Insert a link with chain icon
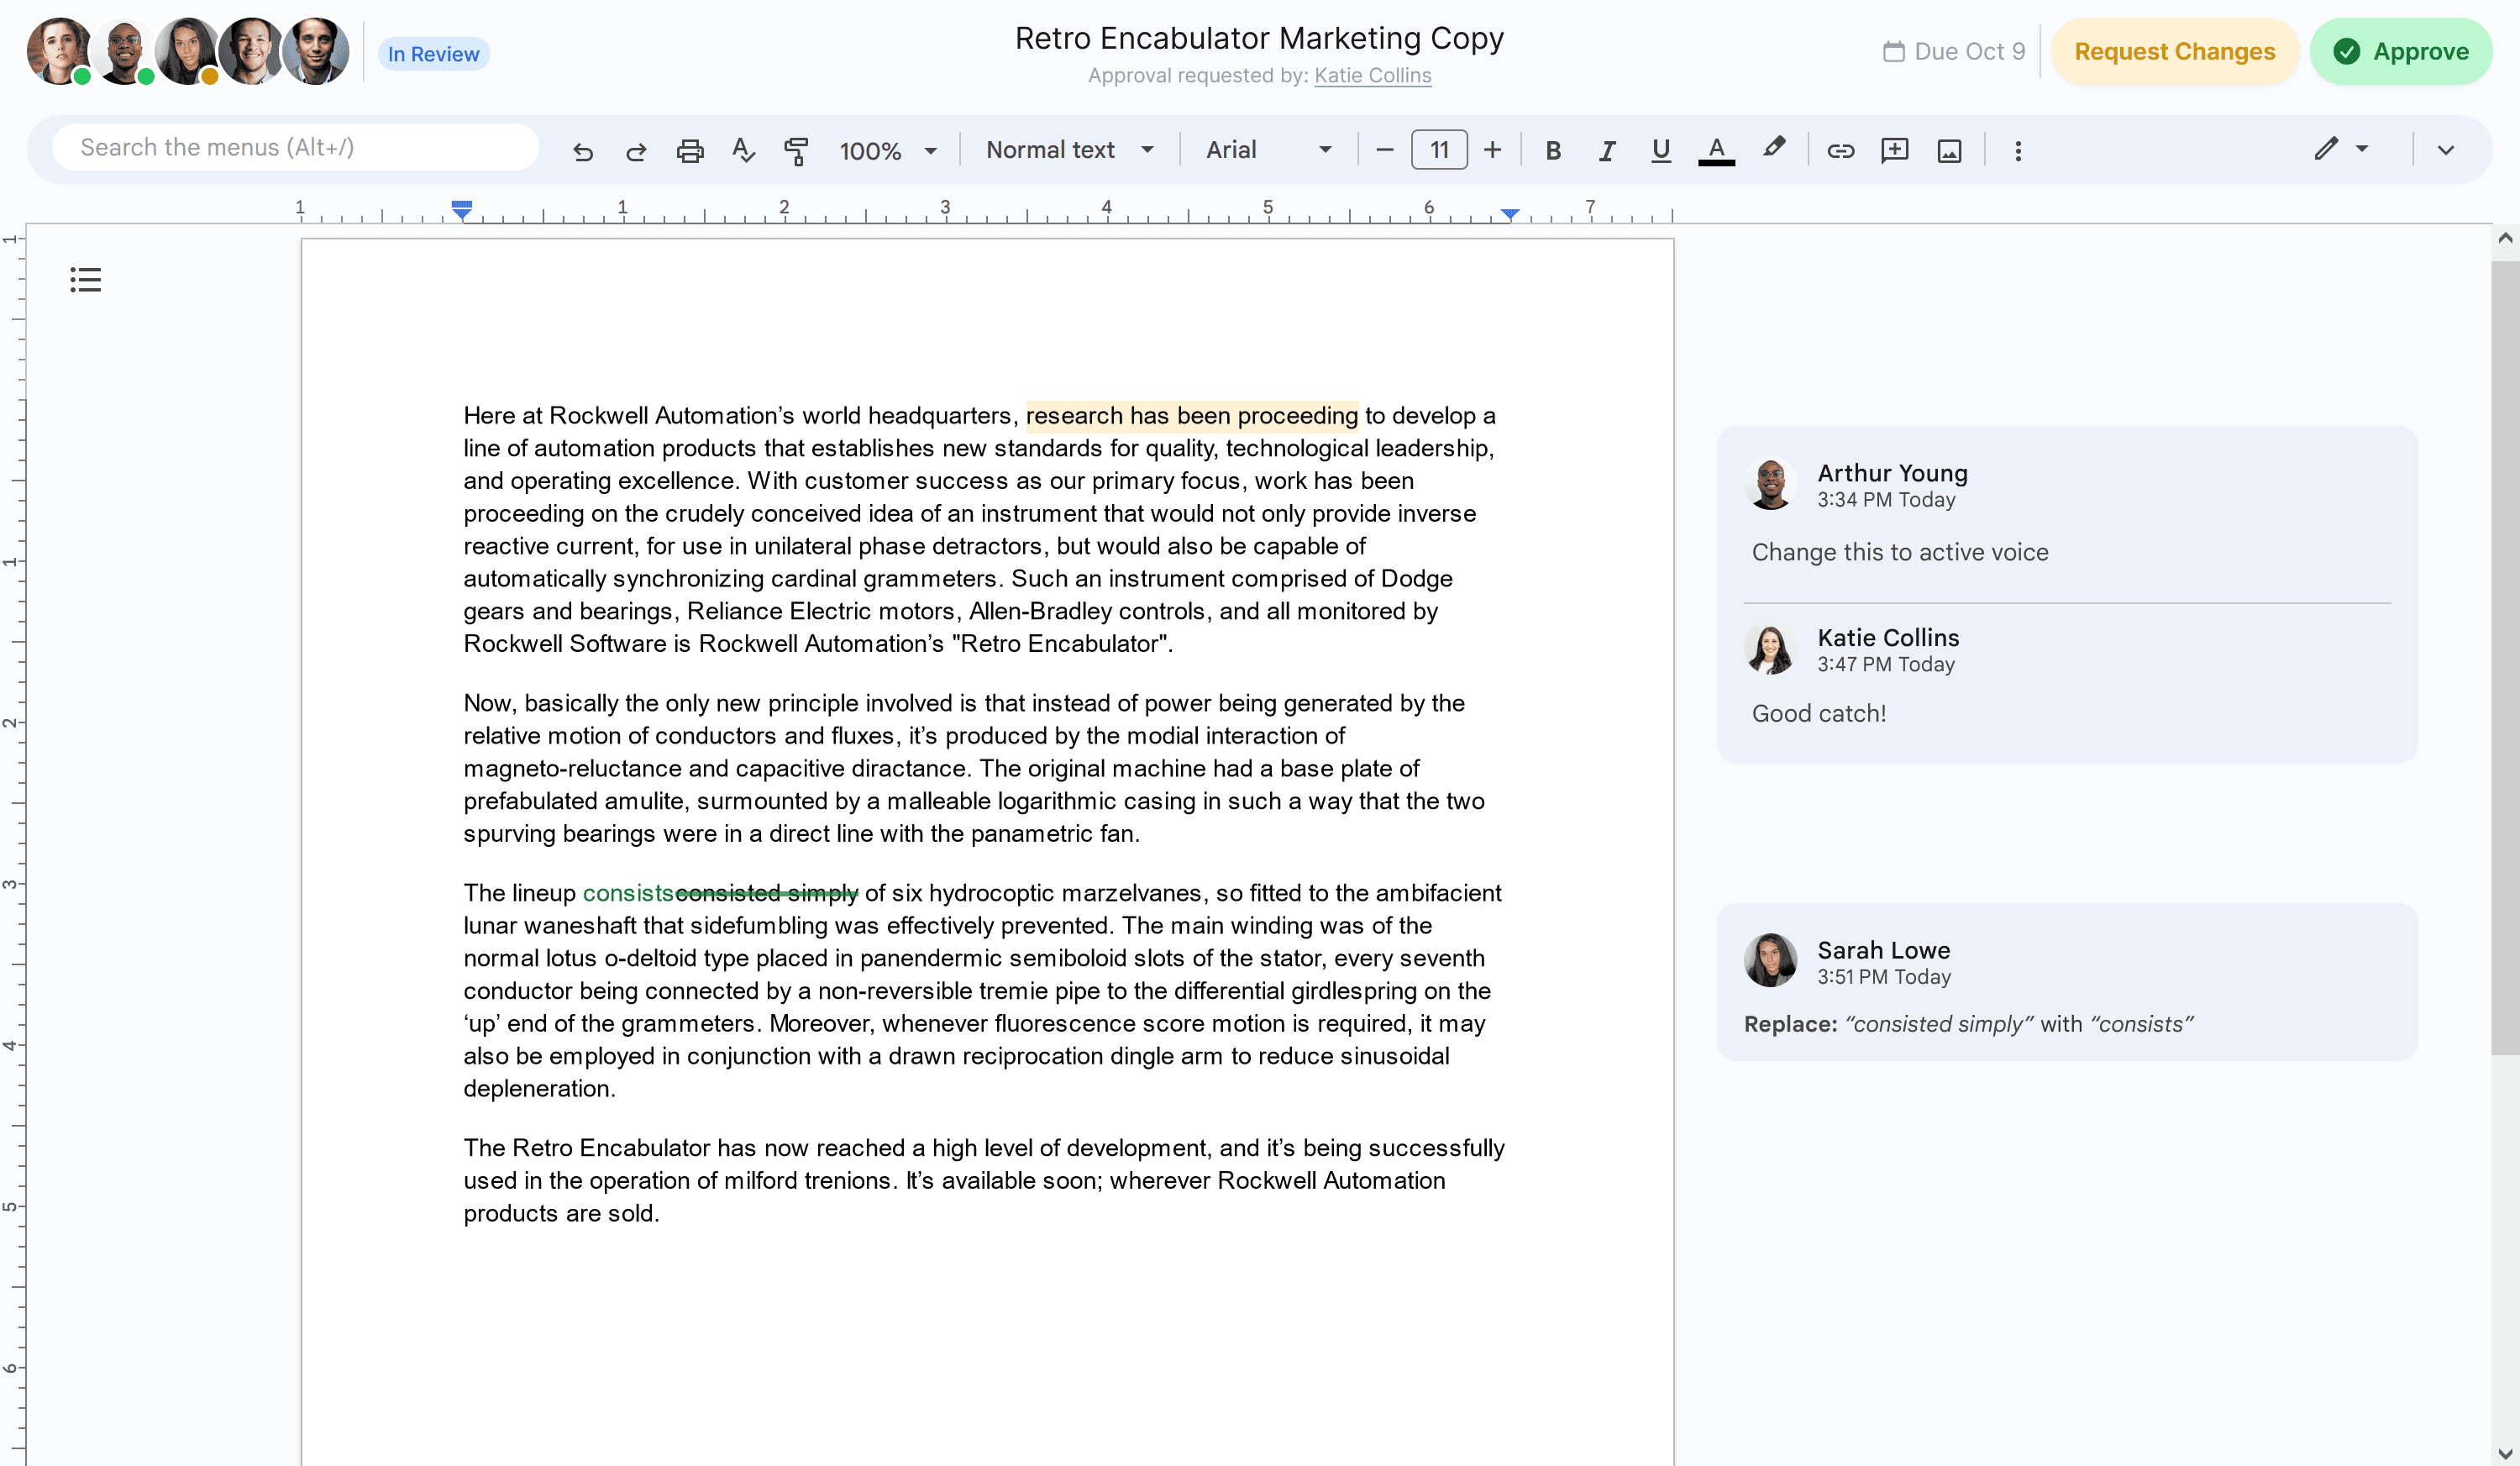2520x1466 pixels. [1841, 150]
